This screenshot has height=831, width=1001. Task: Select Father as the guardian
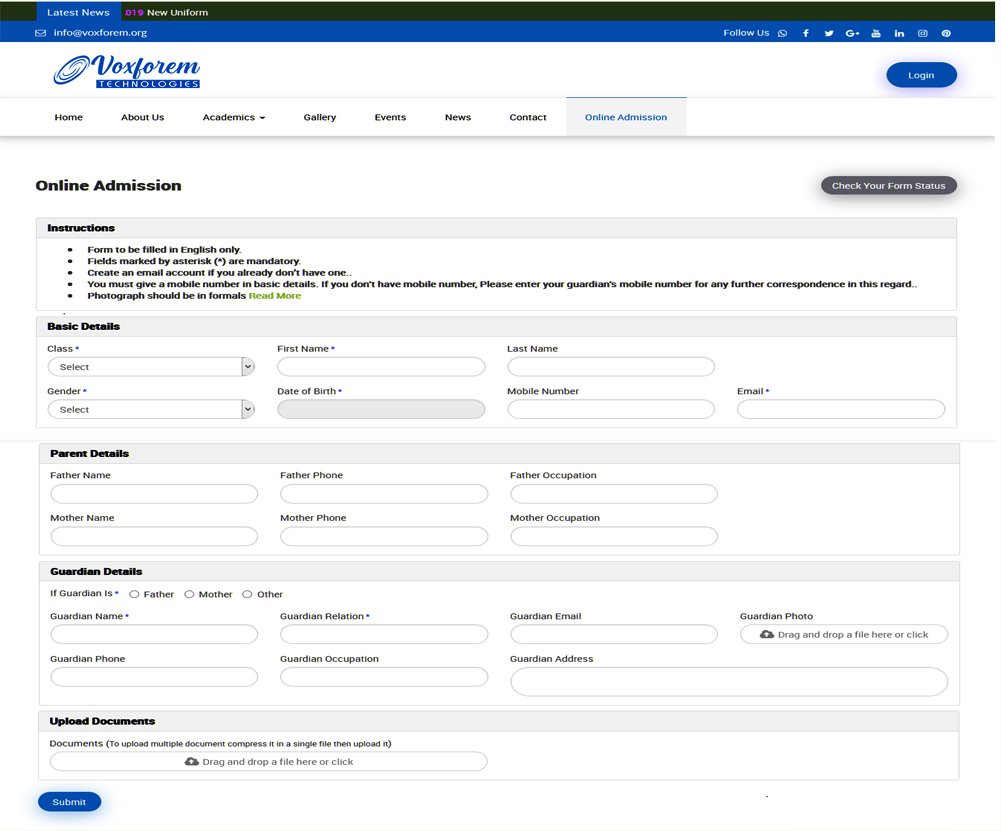[135, 594]
